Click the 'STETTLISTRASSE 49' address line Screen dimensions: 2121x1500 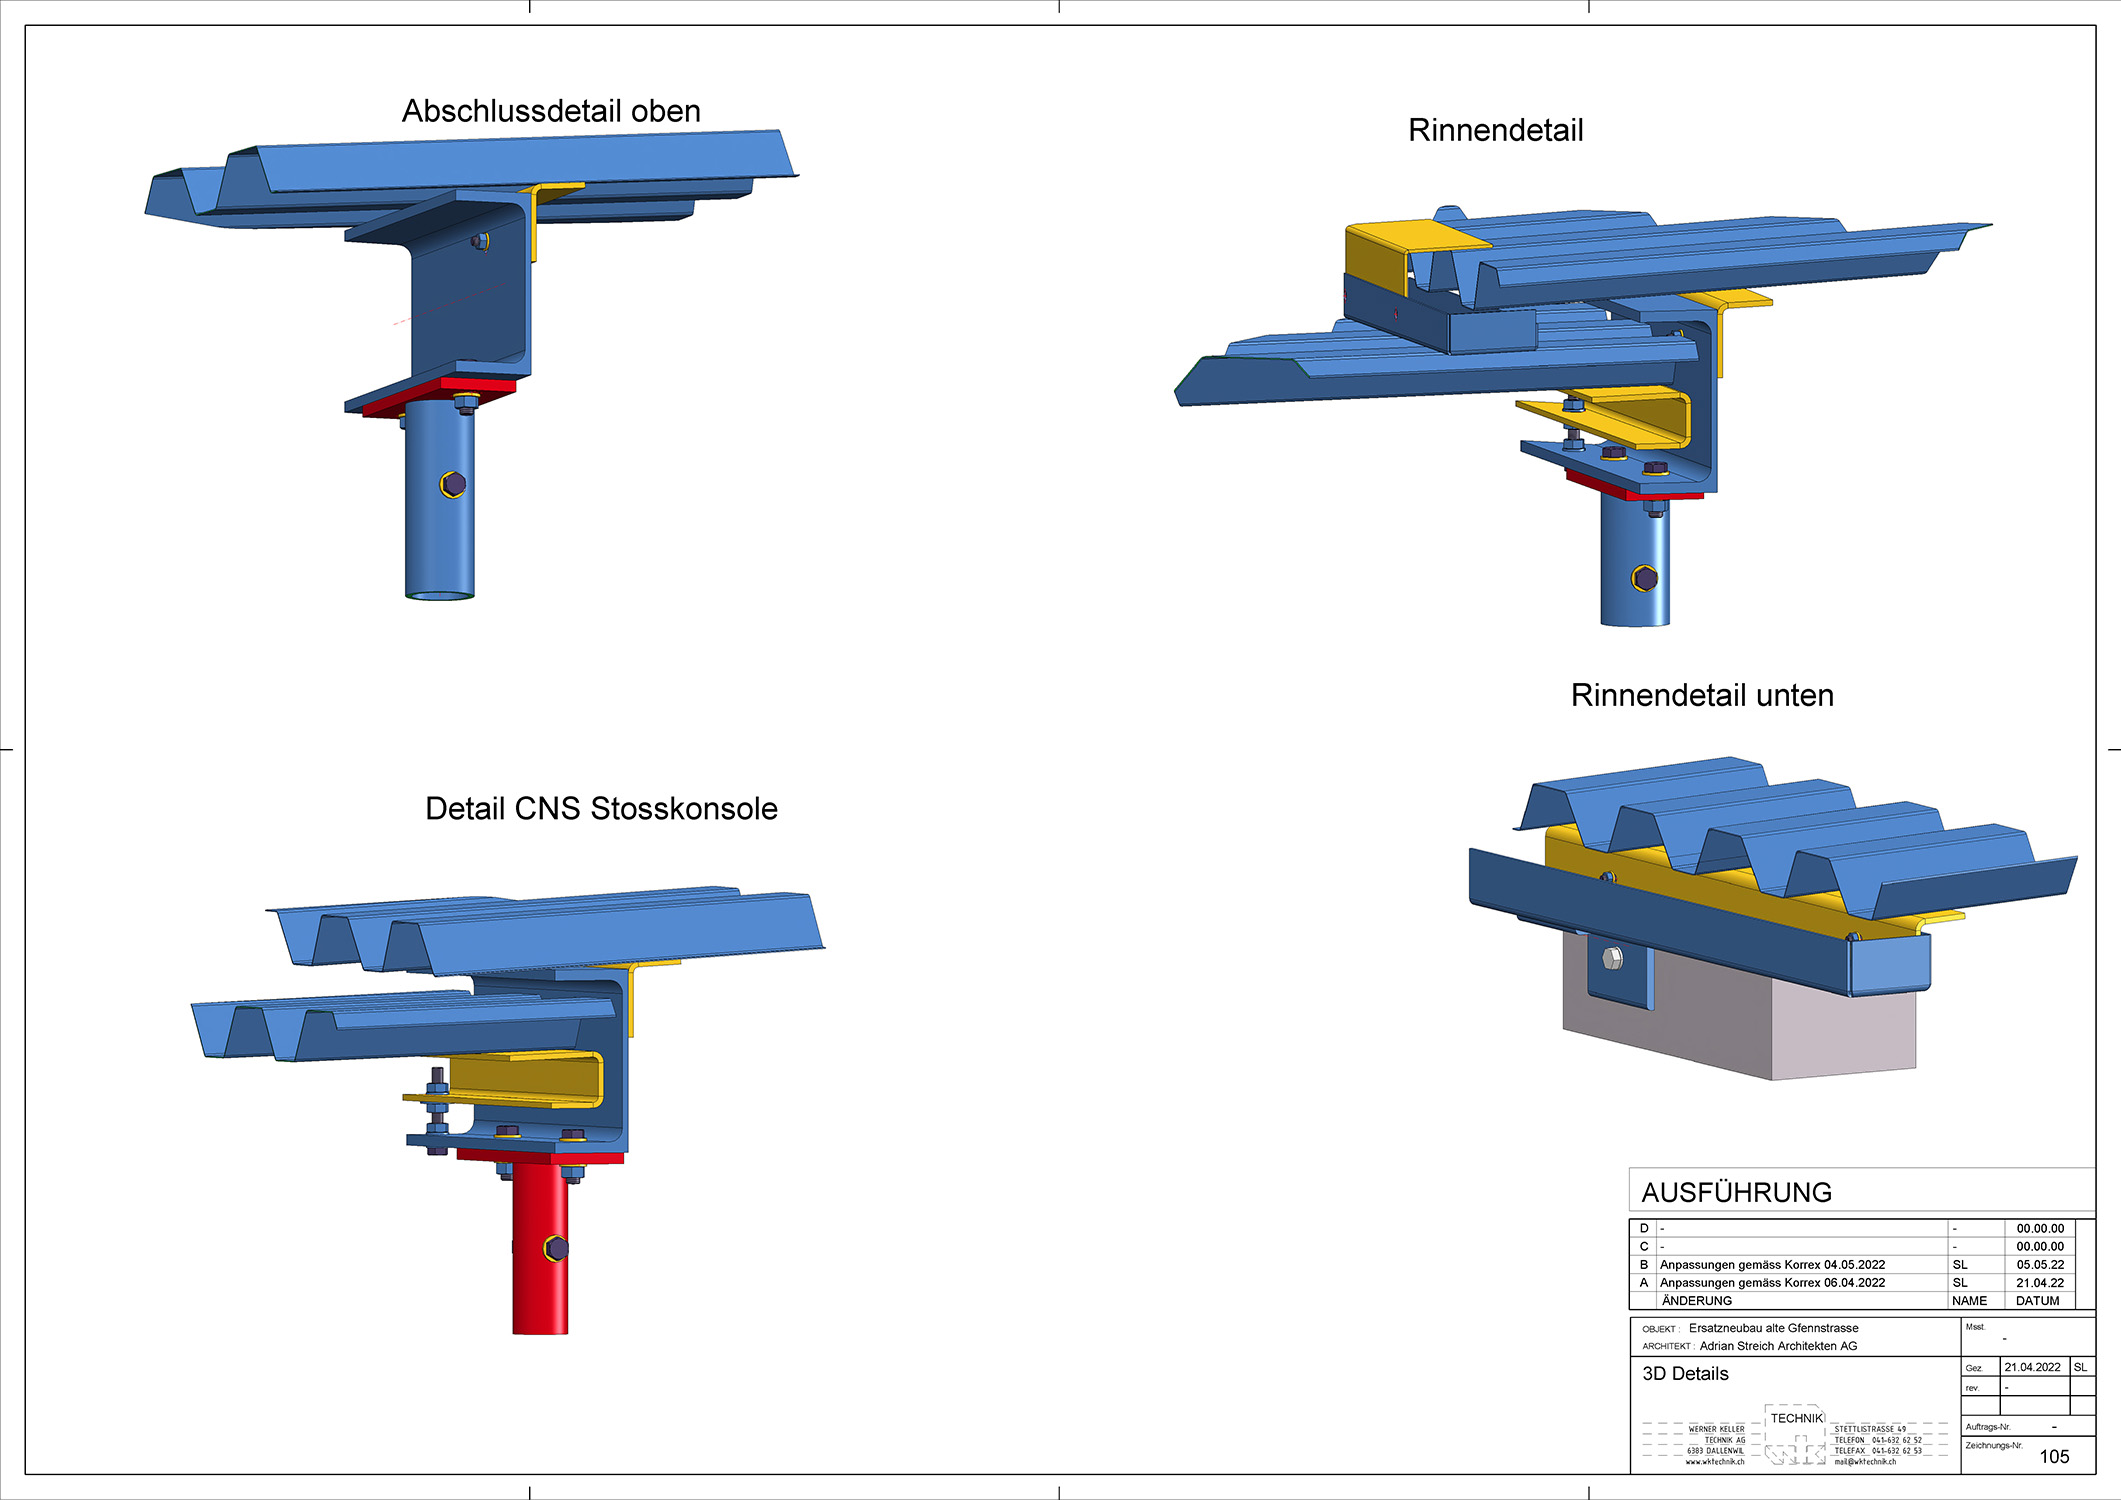click(x=1870, y=1429)
